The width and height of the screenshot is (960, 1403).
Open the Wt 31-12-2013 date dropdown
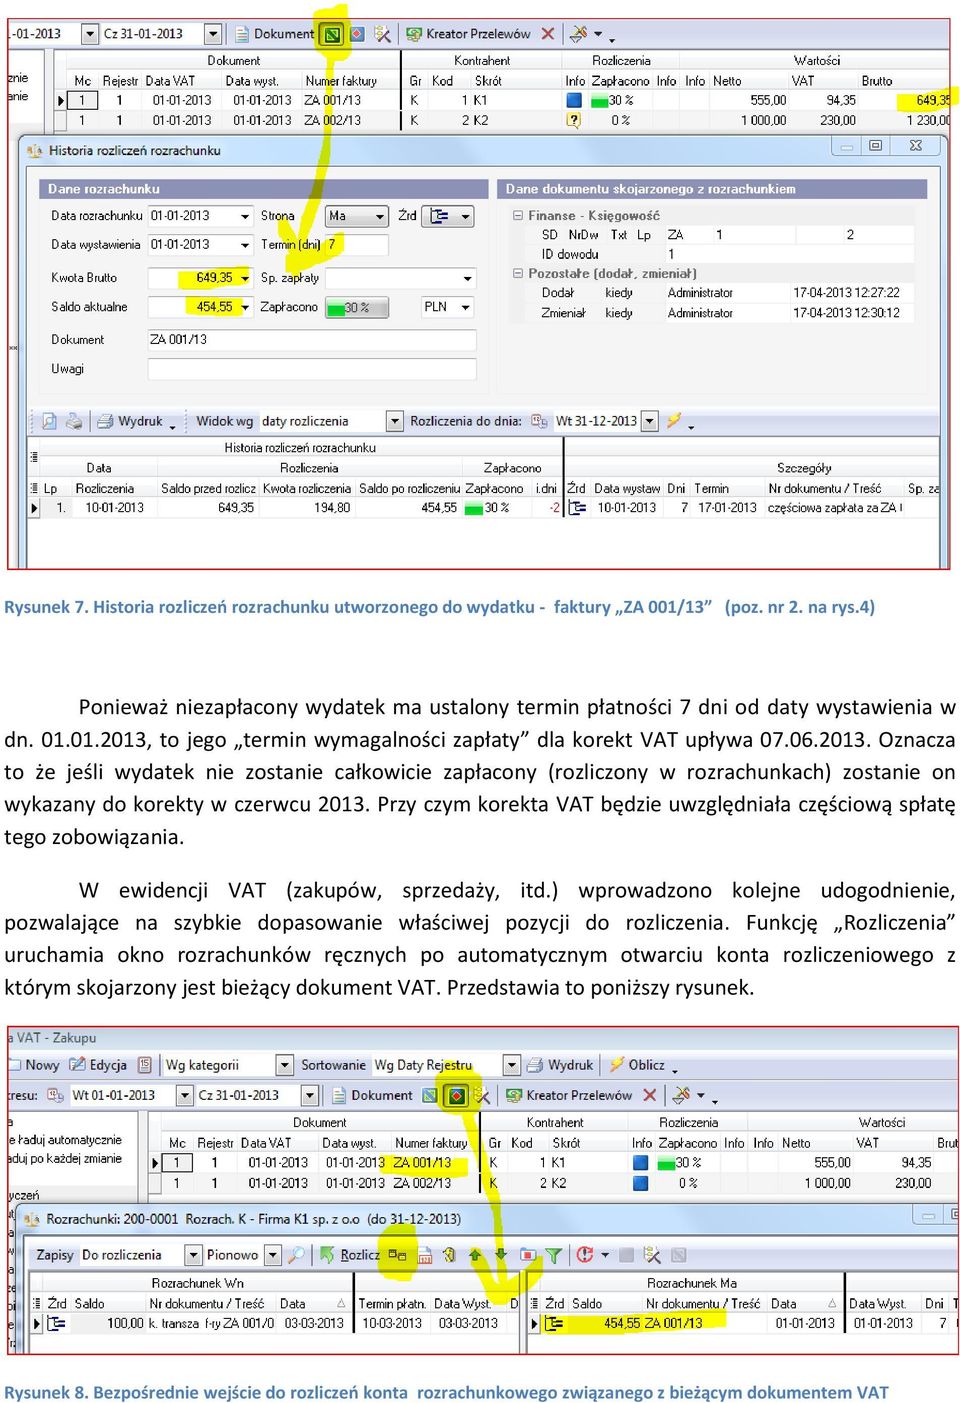pos(650,421)
